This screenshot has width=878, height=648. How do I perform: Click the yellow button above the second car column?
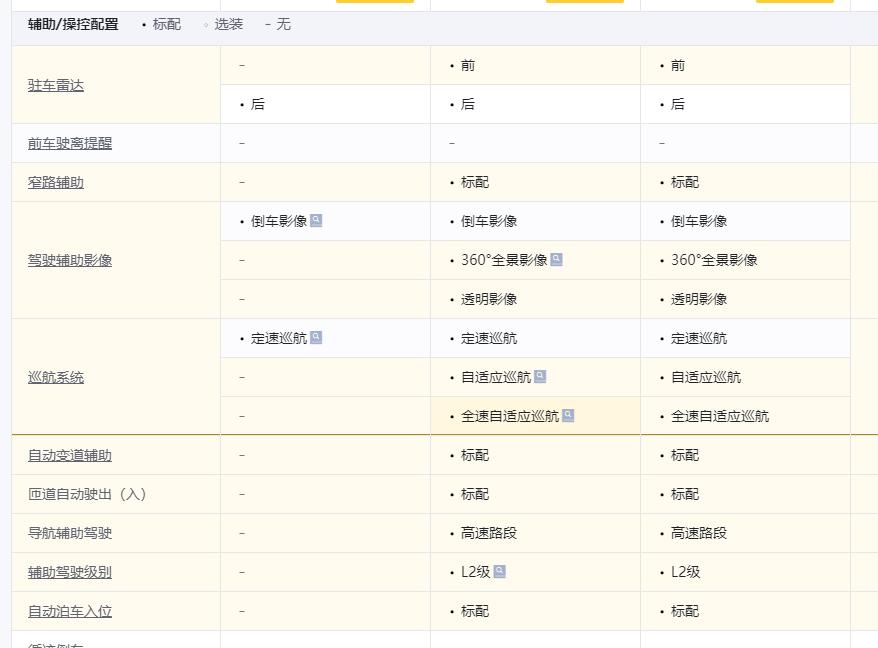click(584, 1)
